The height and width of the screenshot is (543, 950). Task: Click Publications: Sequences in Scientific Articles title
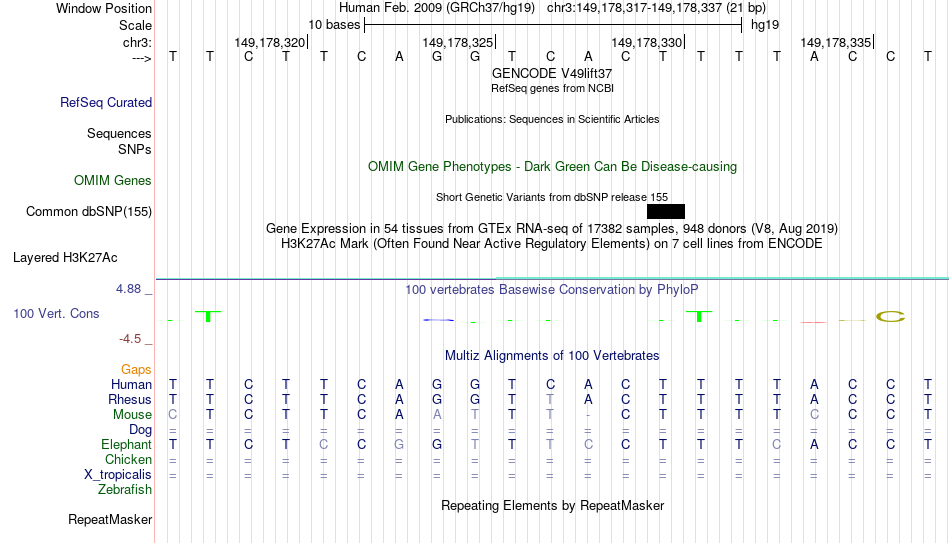click(552, 119)
